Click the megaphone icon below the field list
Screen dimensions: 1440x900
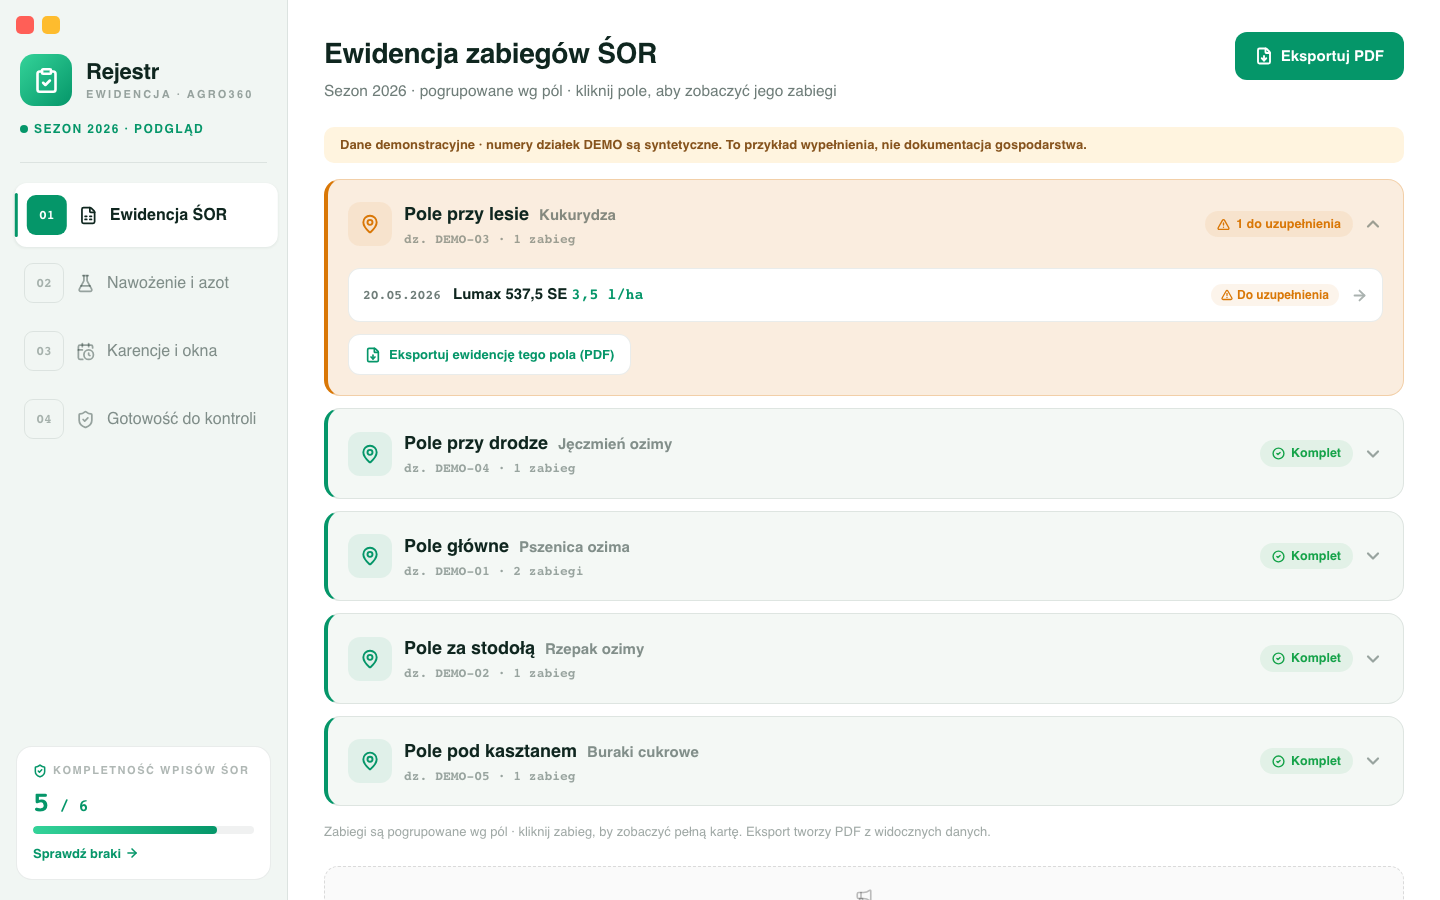[x=864, y=893]
